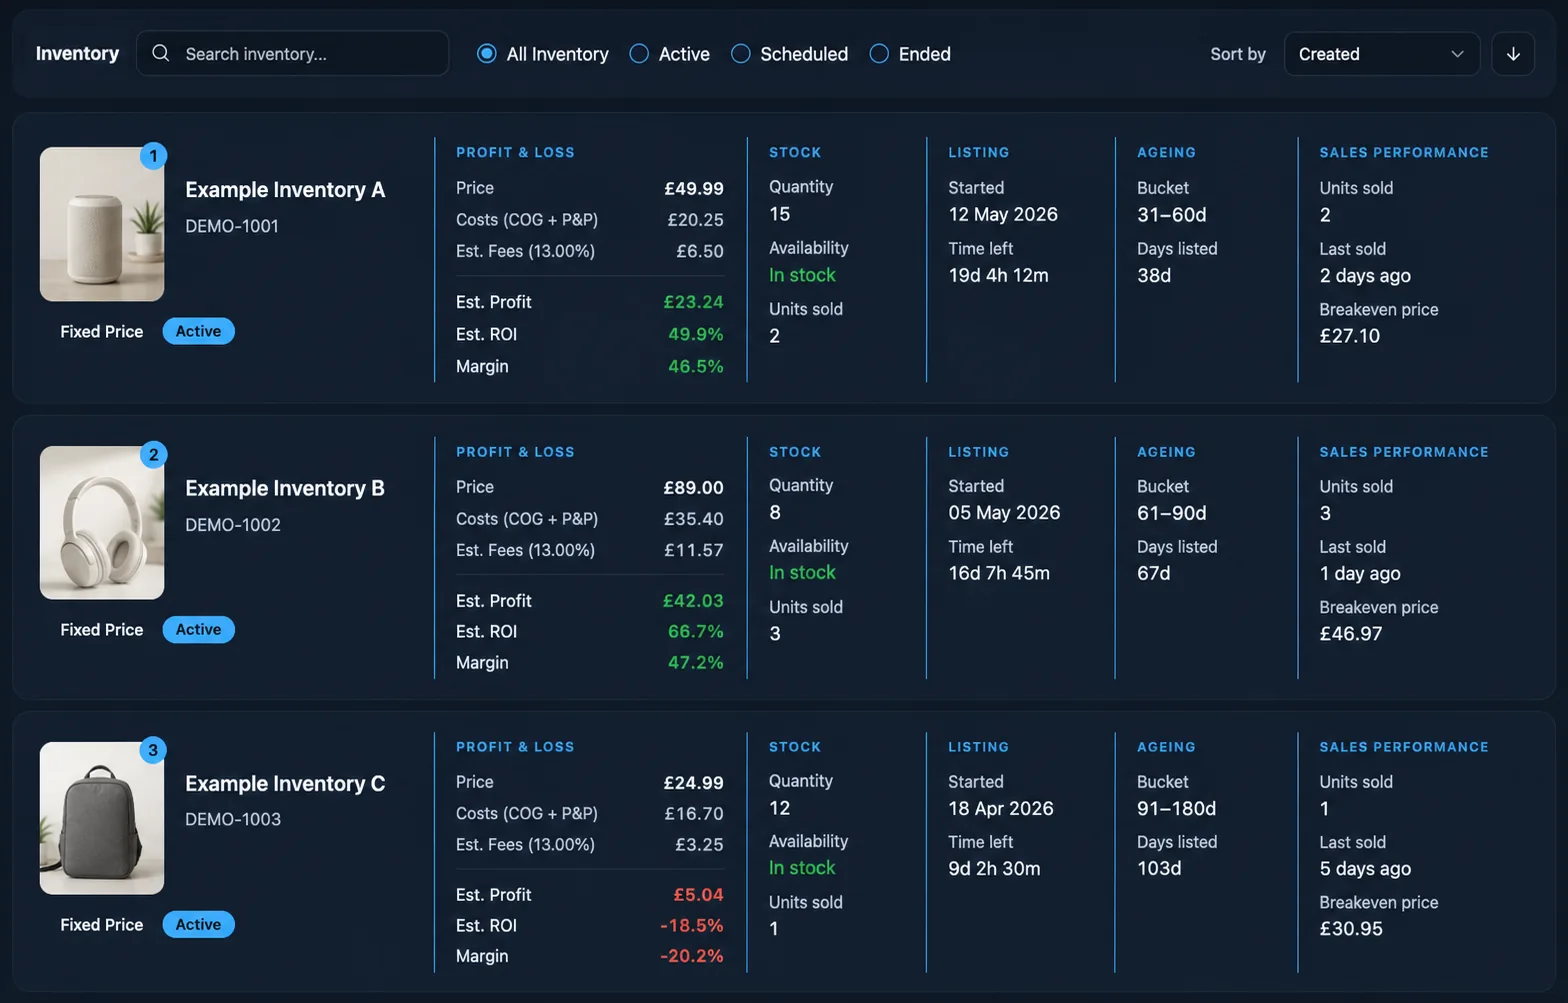
Task: Click SKU text DEMO-1001
Action: [232, 226]
